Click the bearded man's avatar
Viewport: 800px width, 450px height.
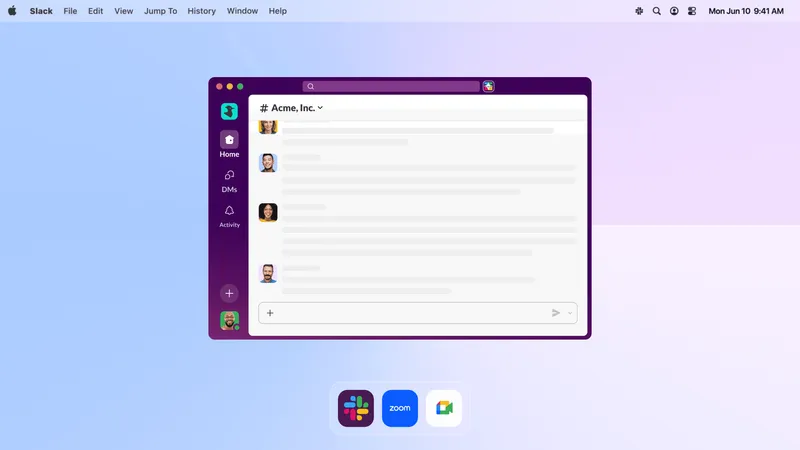pyautogui.click(x=268, y=273)
